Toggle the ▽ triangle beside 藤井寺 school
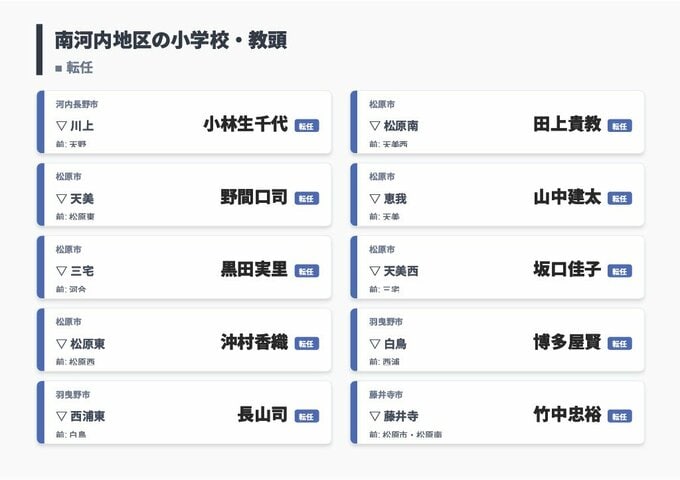The width and height of the screenshot is (680, 480). [x=375, y=416]
